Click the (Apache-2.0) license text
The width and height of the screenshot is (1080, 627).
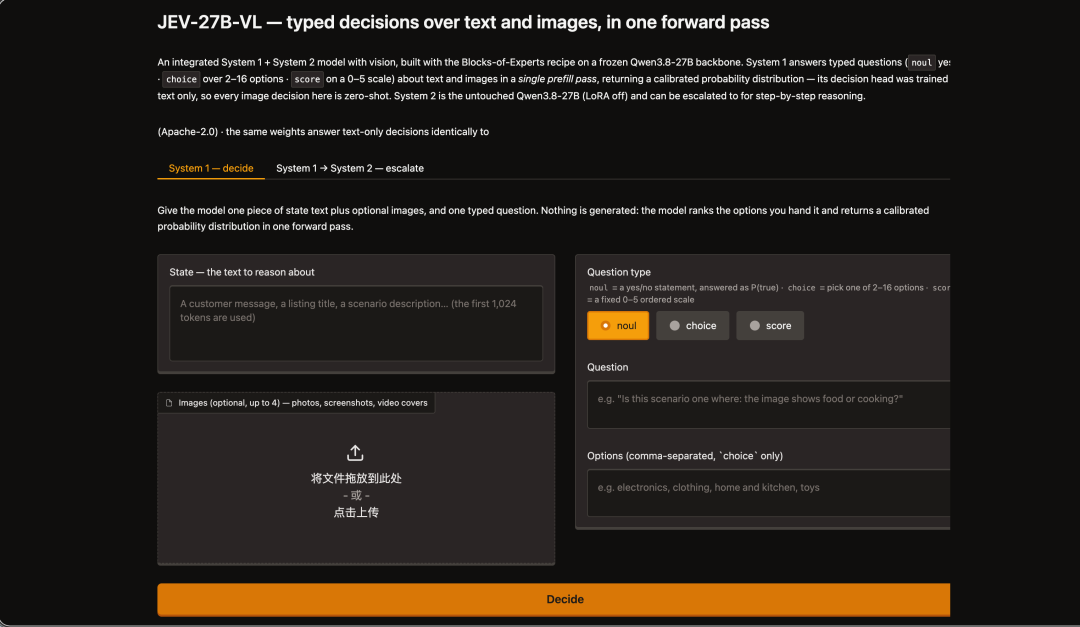(188, 132)
